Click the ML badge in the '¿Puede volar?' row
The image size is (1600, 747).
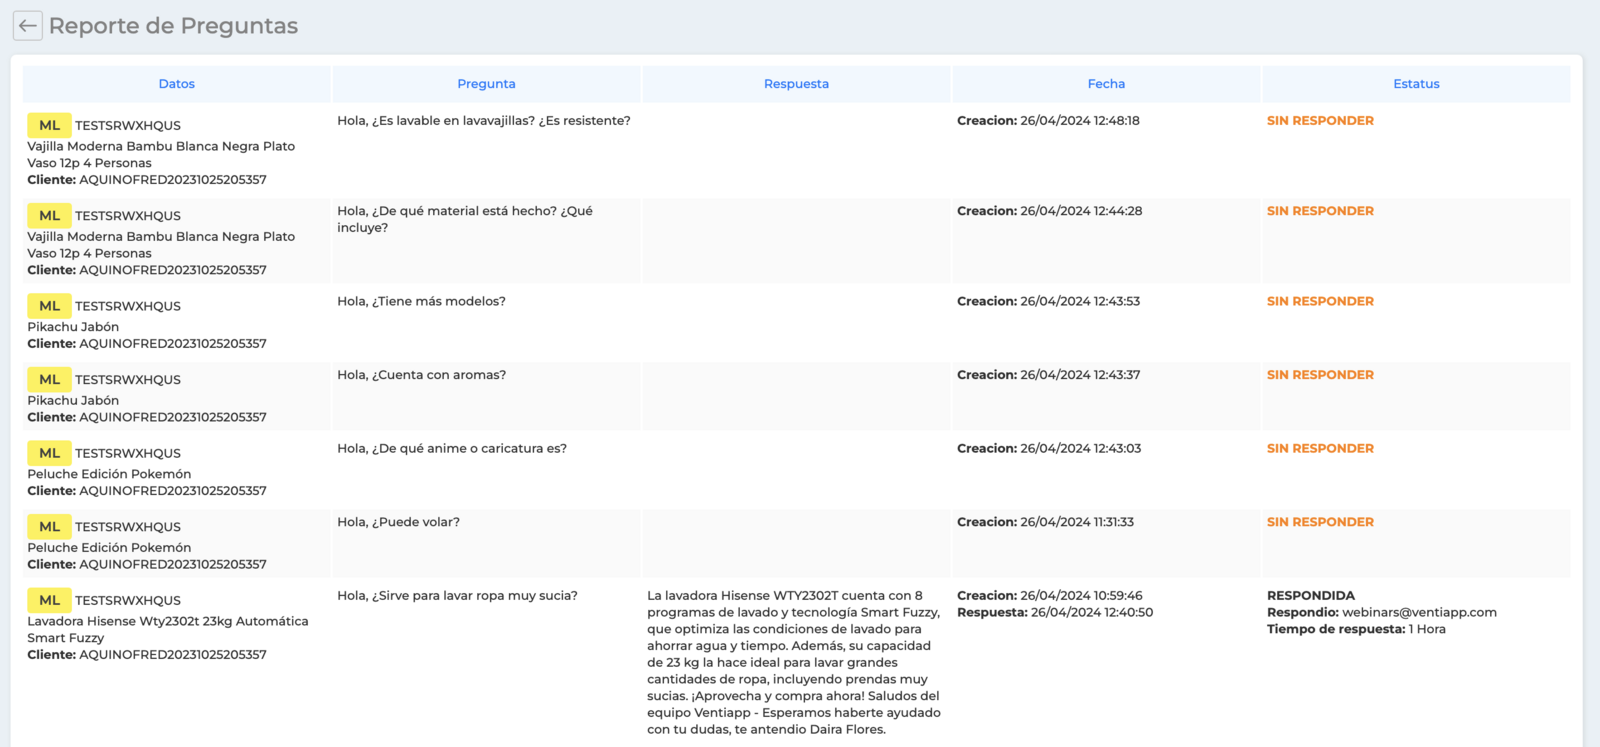49,526
